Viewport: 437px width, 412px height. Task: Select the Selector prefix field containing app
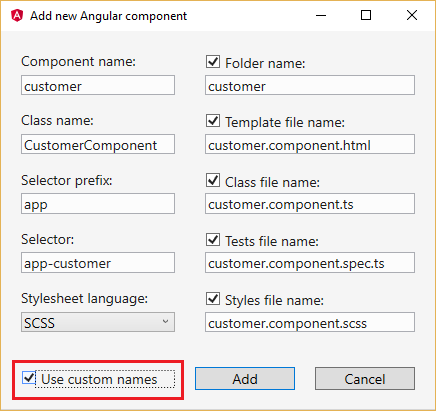(98, 203)
